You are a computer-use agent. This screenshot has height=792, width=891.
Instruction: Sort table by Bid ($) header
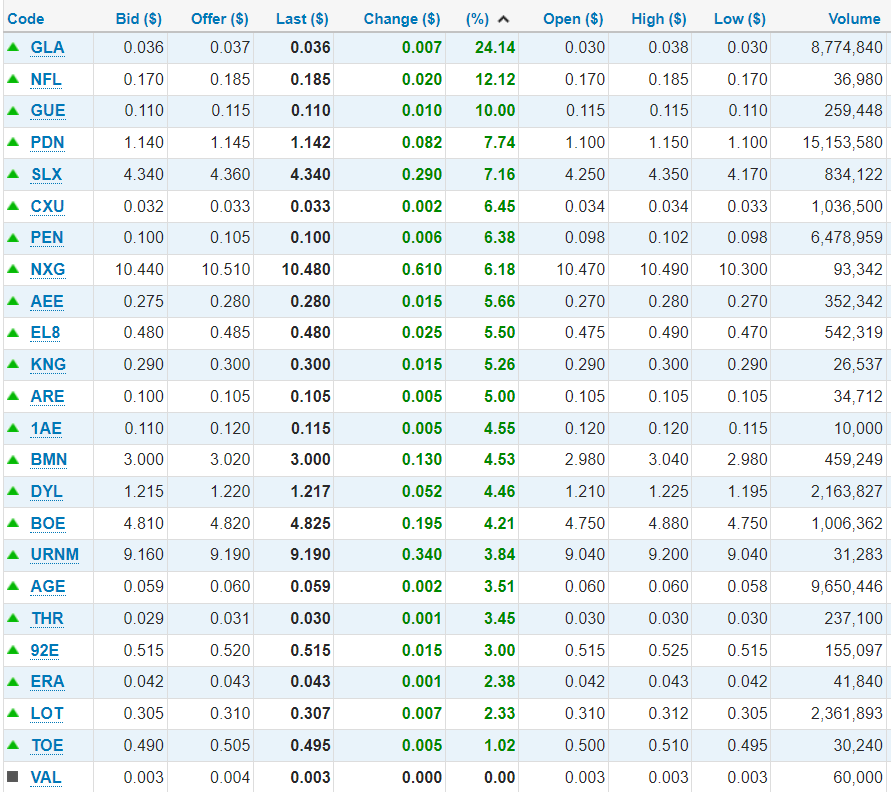pyautogui.click(x=139, y=19)
